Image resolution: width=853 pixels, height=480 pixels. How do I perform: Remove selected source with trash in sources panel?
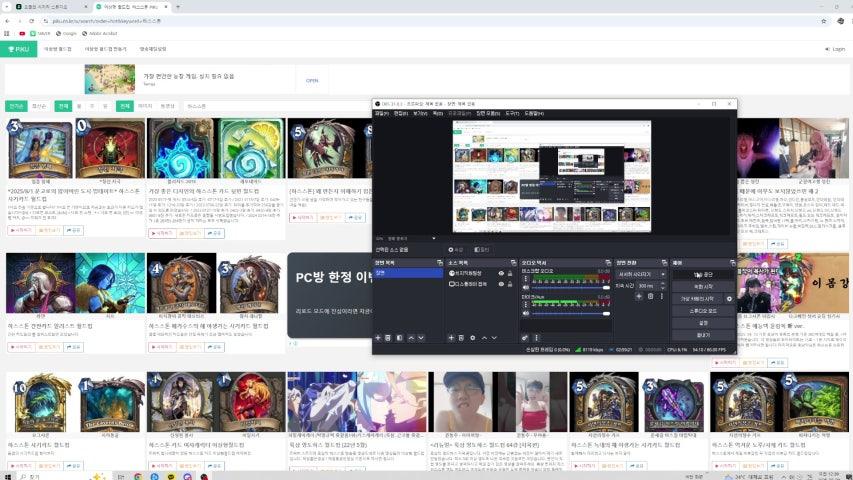[x=461, y=338]
